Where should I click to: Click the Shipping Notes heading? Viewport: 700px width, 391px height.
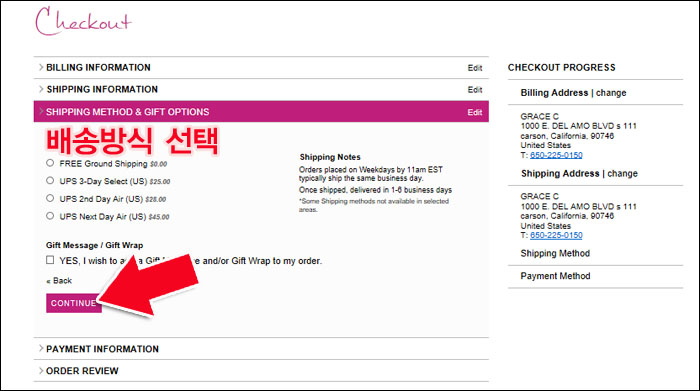[x=330, y=157]
